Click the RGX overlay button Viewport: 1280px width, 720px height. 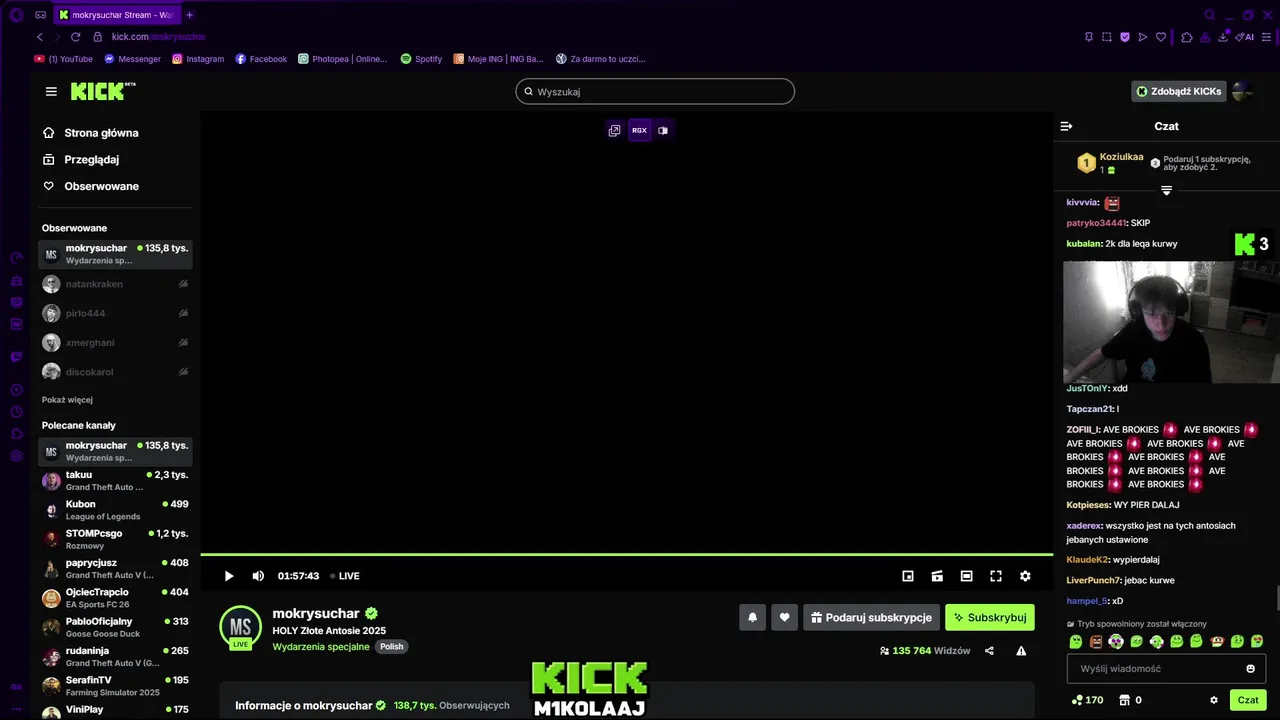(x=639, y=130)
